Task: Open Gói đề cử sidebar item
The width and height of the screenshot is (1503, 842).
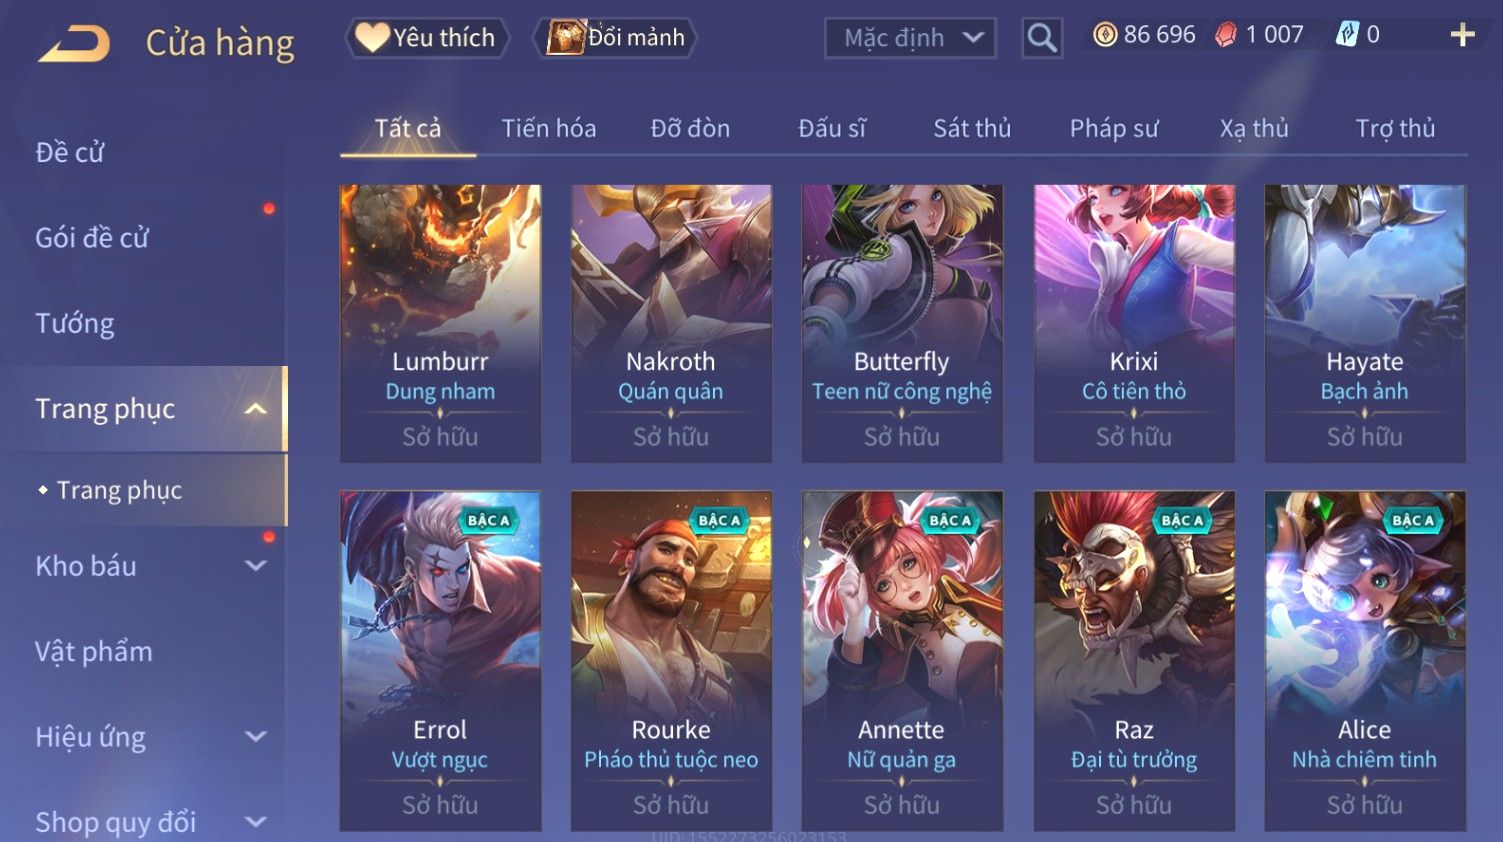Action: [x=92, y=238]
